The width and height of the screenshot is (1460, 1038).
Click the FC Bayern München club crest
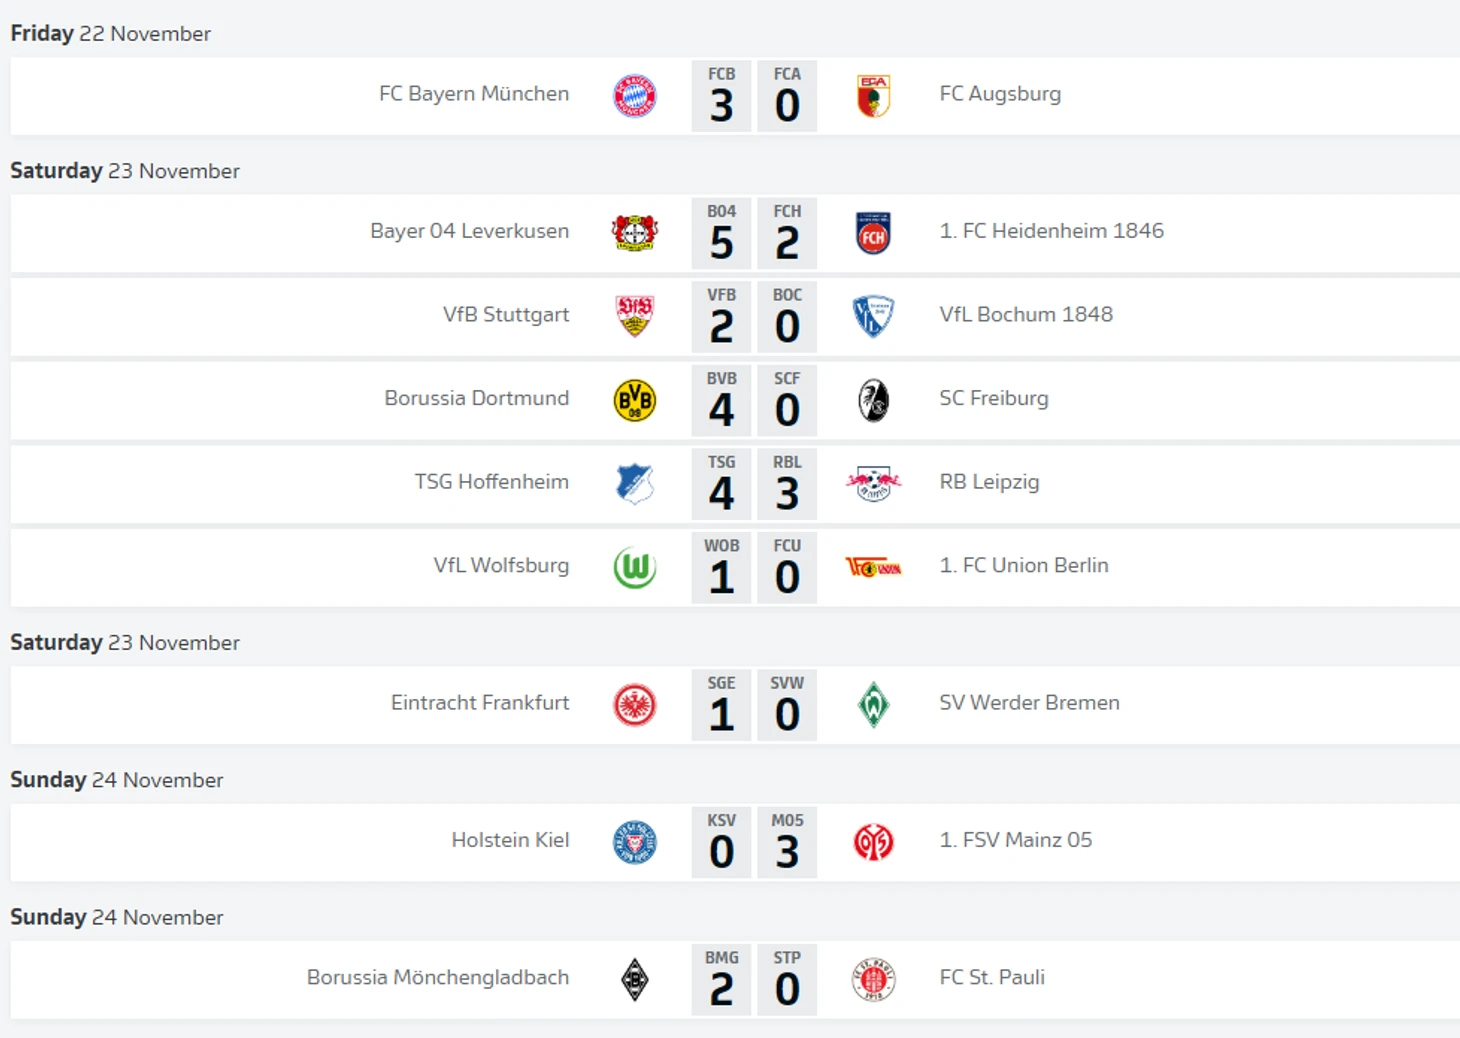point(634,96)
